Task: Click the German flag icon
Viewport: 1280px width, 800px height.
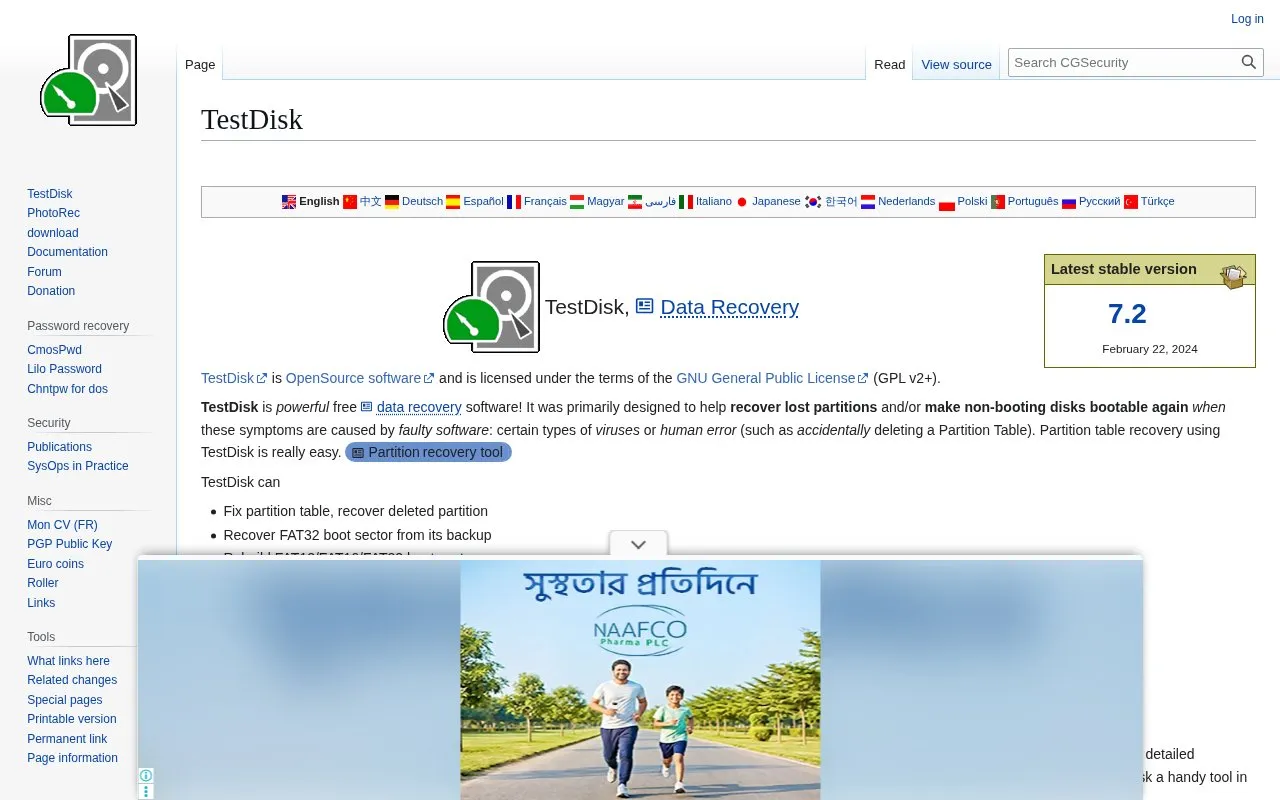Action: coord(392,202)
